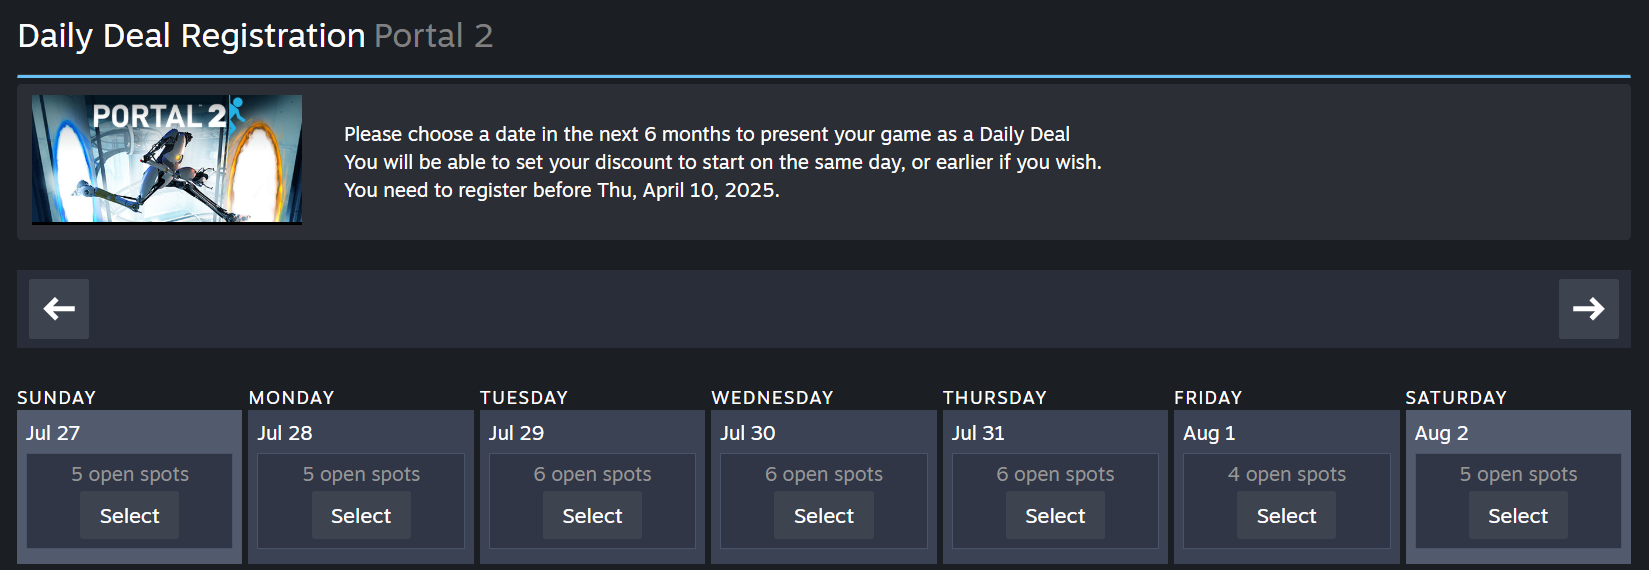Click the Portal 2 game cover image

167,159
